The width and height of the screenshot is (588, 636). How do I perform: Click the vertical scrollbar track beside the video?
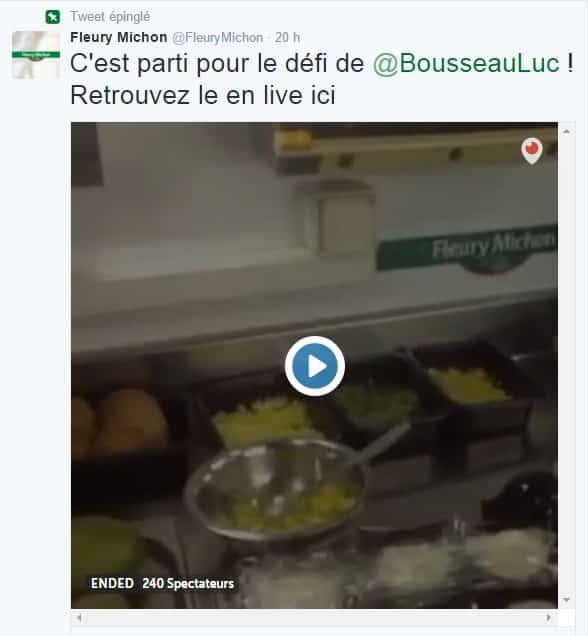pos(567,365)
